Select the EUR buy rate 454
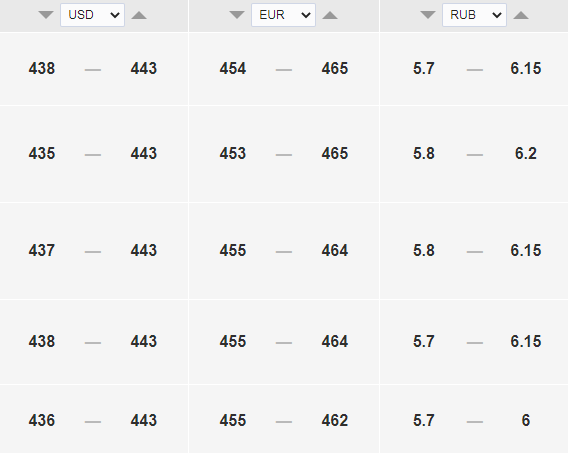Screen dimensions: 568x453 [233, 68]
